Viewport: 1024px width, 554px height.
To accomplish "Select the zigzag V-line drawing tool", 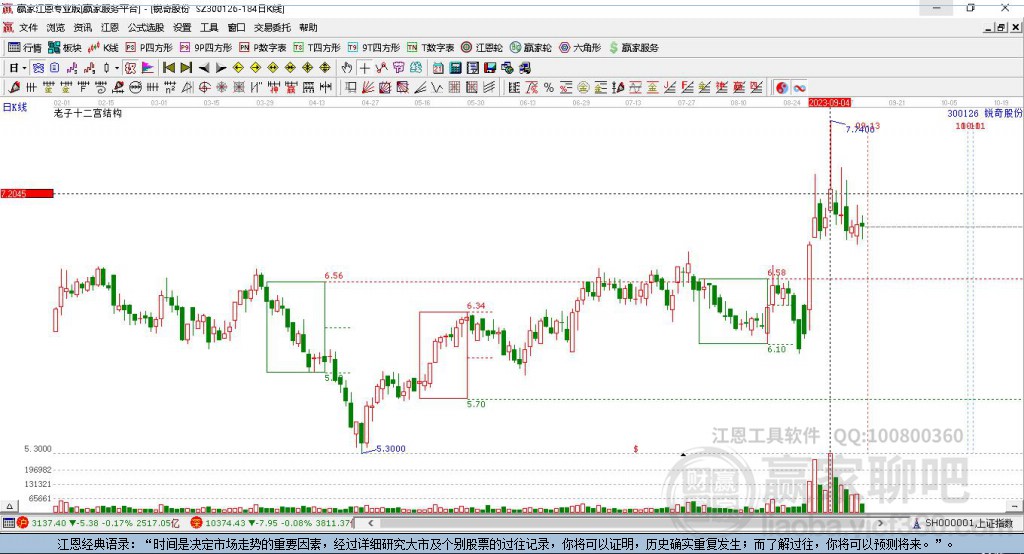I will 437,87.
